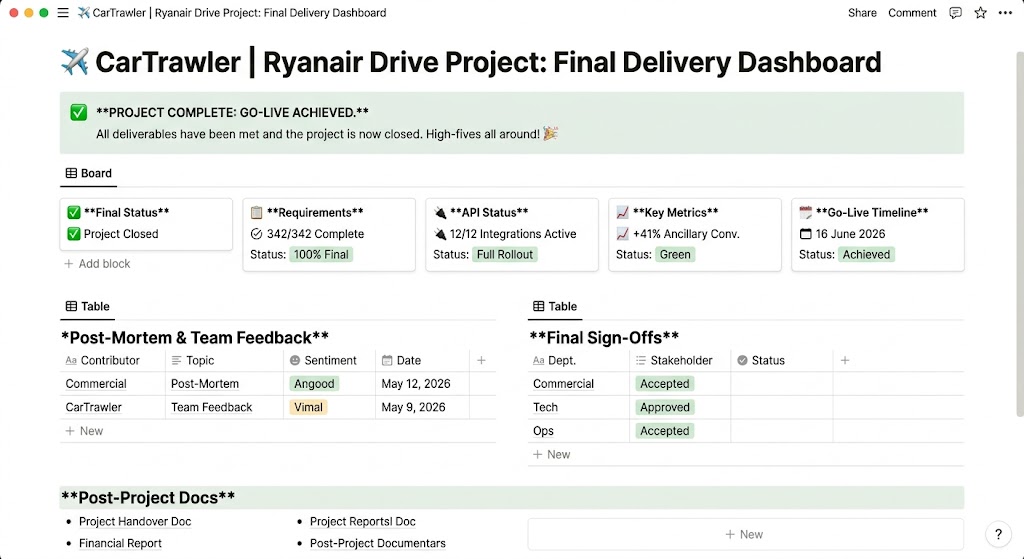
Task: Open the Post-Project Documentars link
Action: click(x=377, y=543)
